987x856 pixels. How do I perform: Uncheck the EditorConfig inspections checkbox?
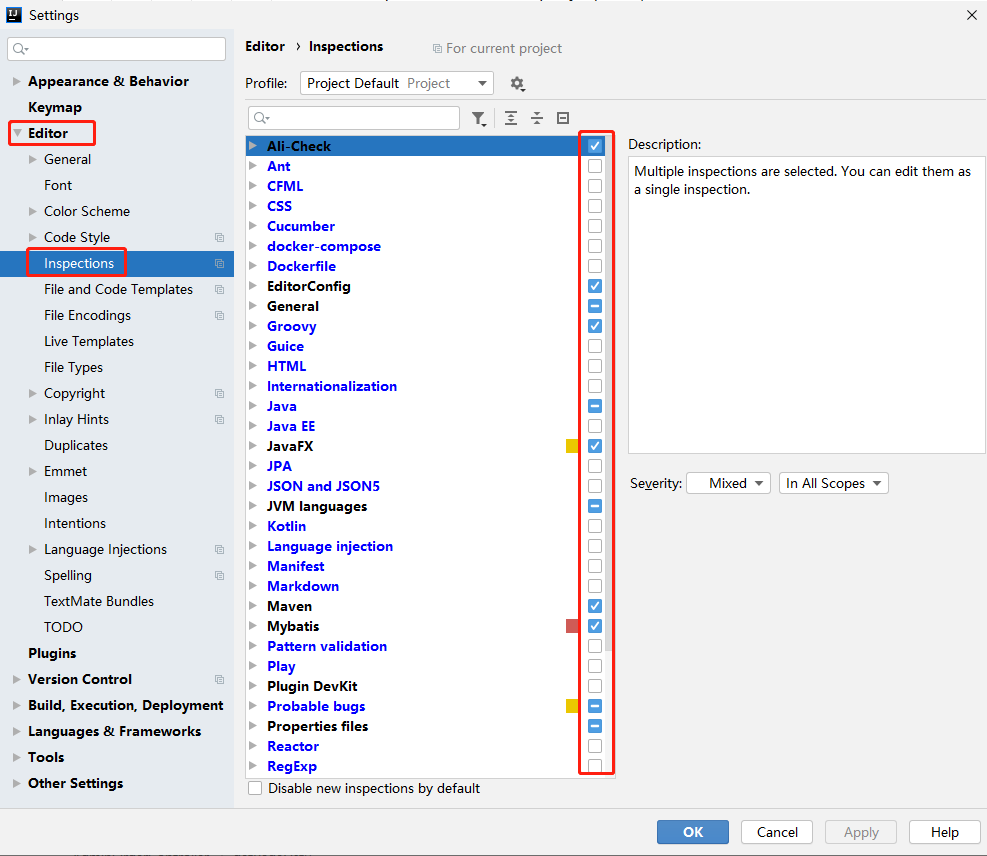tap(595, 286)
